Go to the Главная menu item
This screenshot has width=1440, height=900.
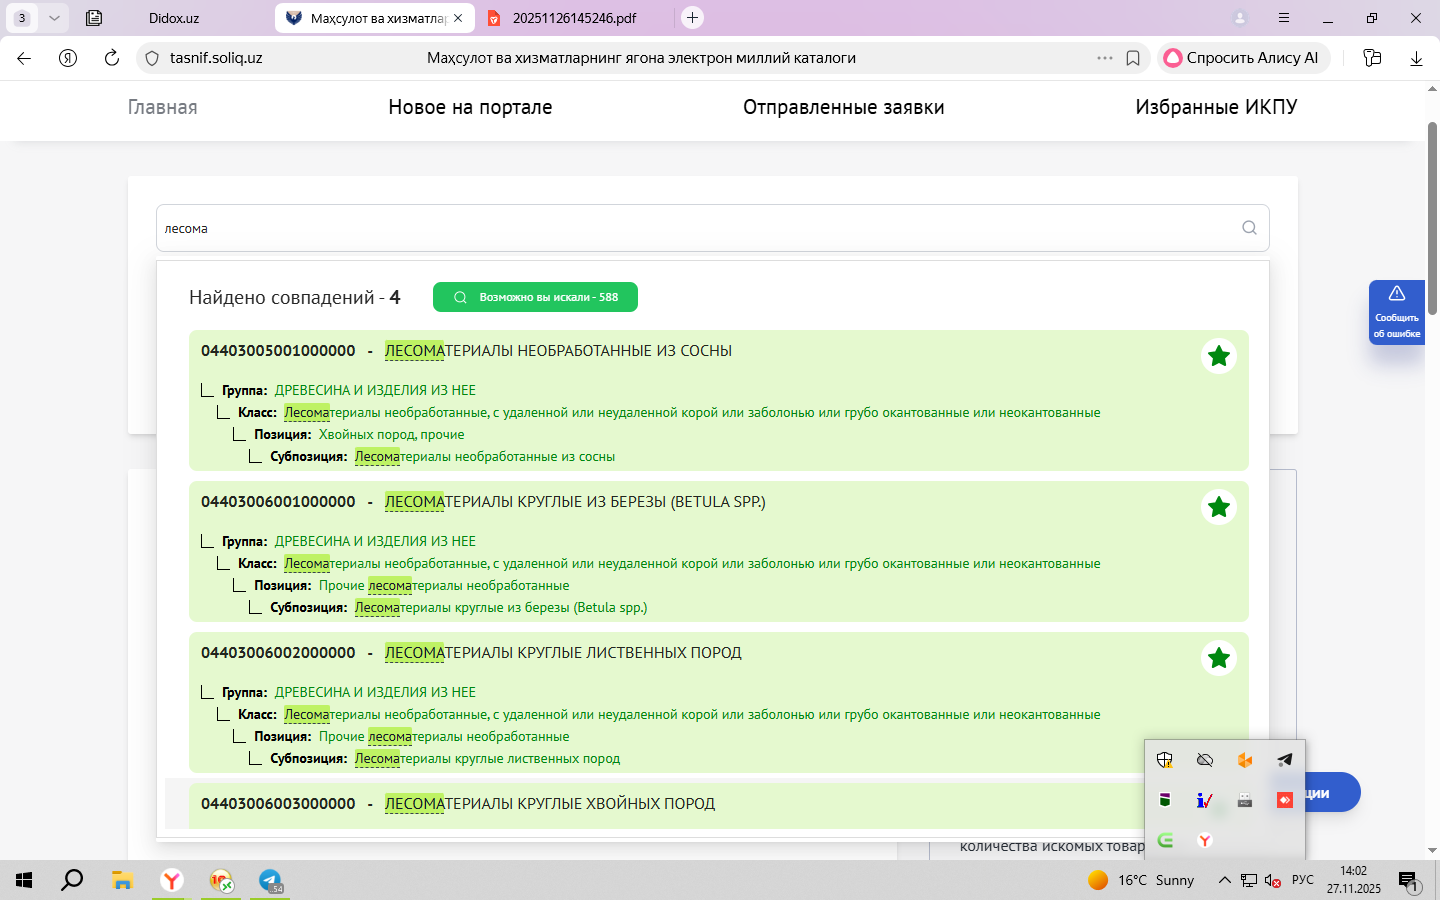(163, 107)
